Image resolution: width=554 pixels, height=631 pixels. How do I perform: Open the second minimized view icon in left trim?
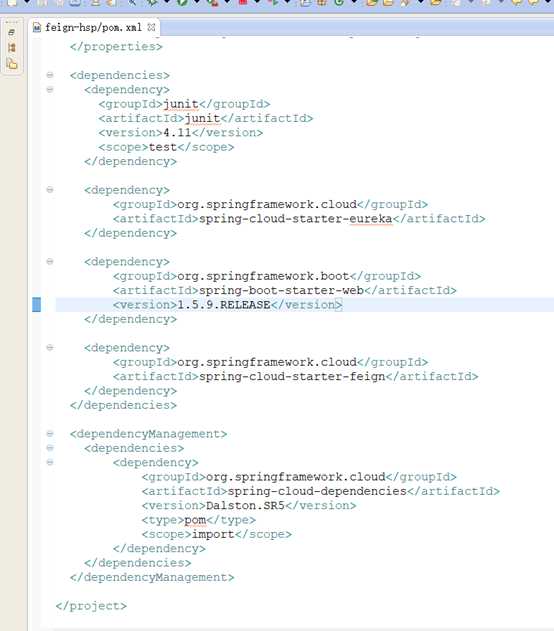point(12,47)
